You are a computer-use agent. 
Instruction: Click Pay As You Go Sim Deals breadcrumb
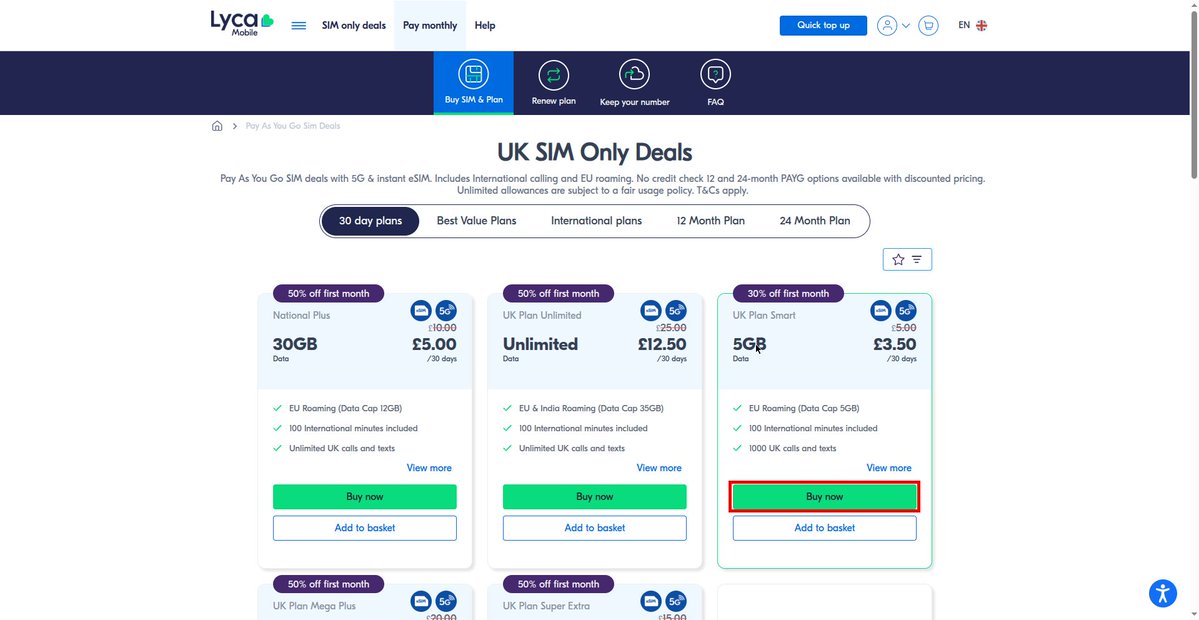[293, 126]
